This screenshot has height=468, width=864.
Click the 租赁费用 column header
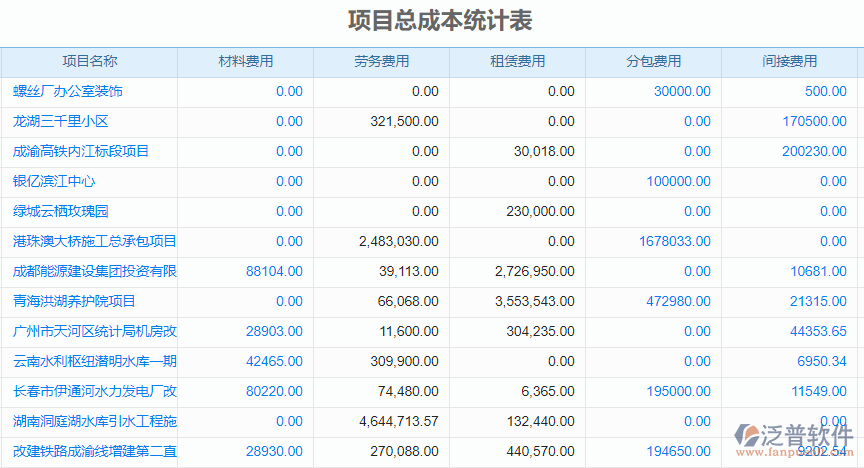(518, 61)
